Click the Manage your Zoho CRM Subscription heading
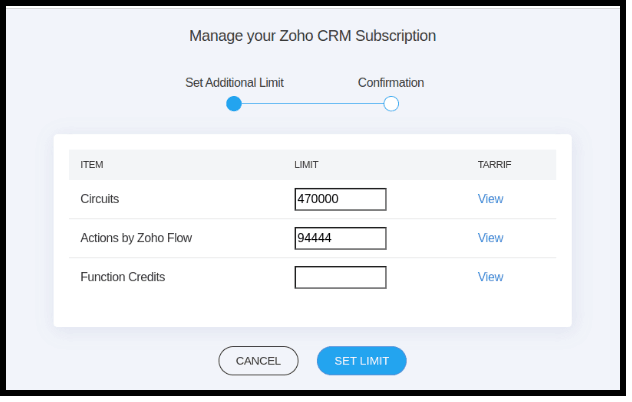Screen dimensions: 632x402 pos(313,36)
